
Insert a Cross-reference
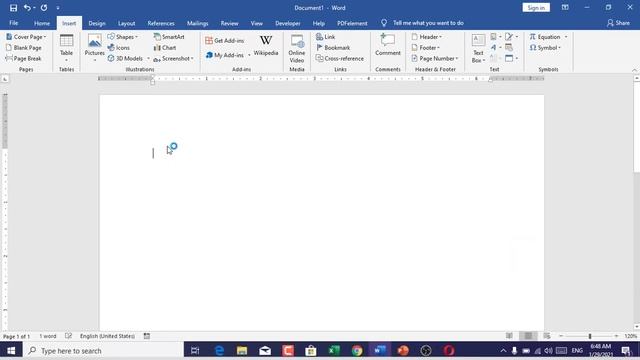(x=340, y=58)
